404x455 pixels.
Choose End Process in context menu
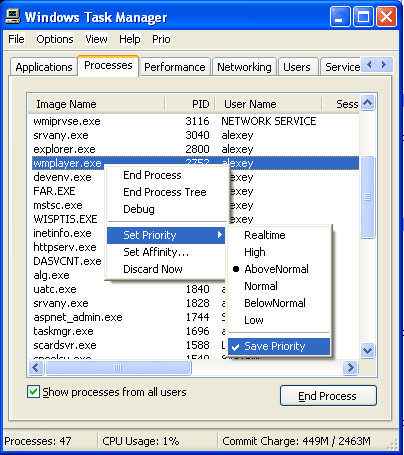pos(166,175)
